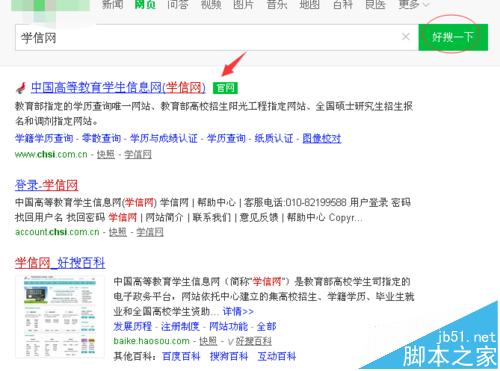Viewport: 500px width, 371px height.
Task: Open the 百度百科 link
Action: (181, 356)
